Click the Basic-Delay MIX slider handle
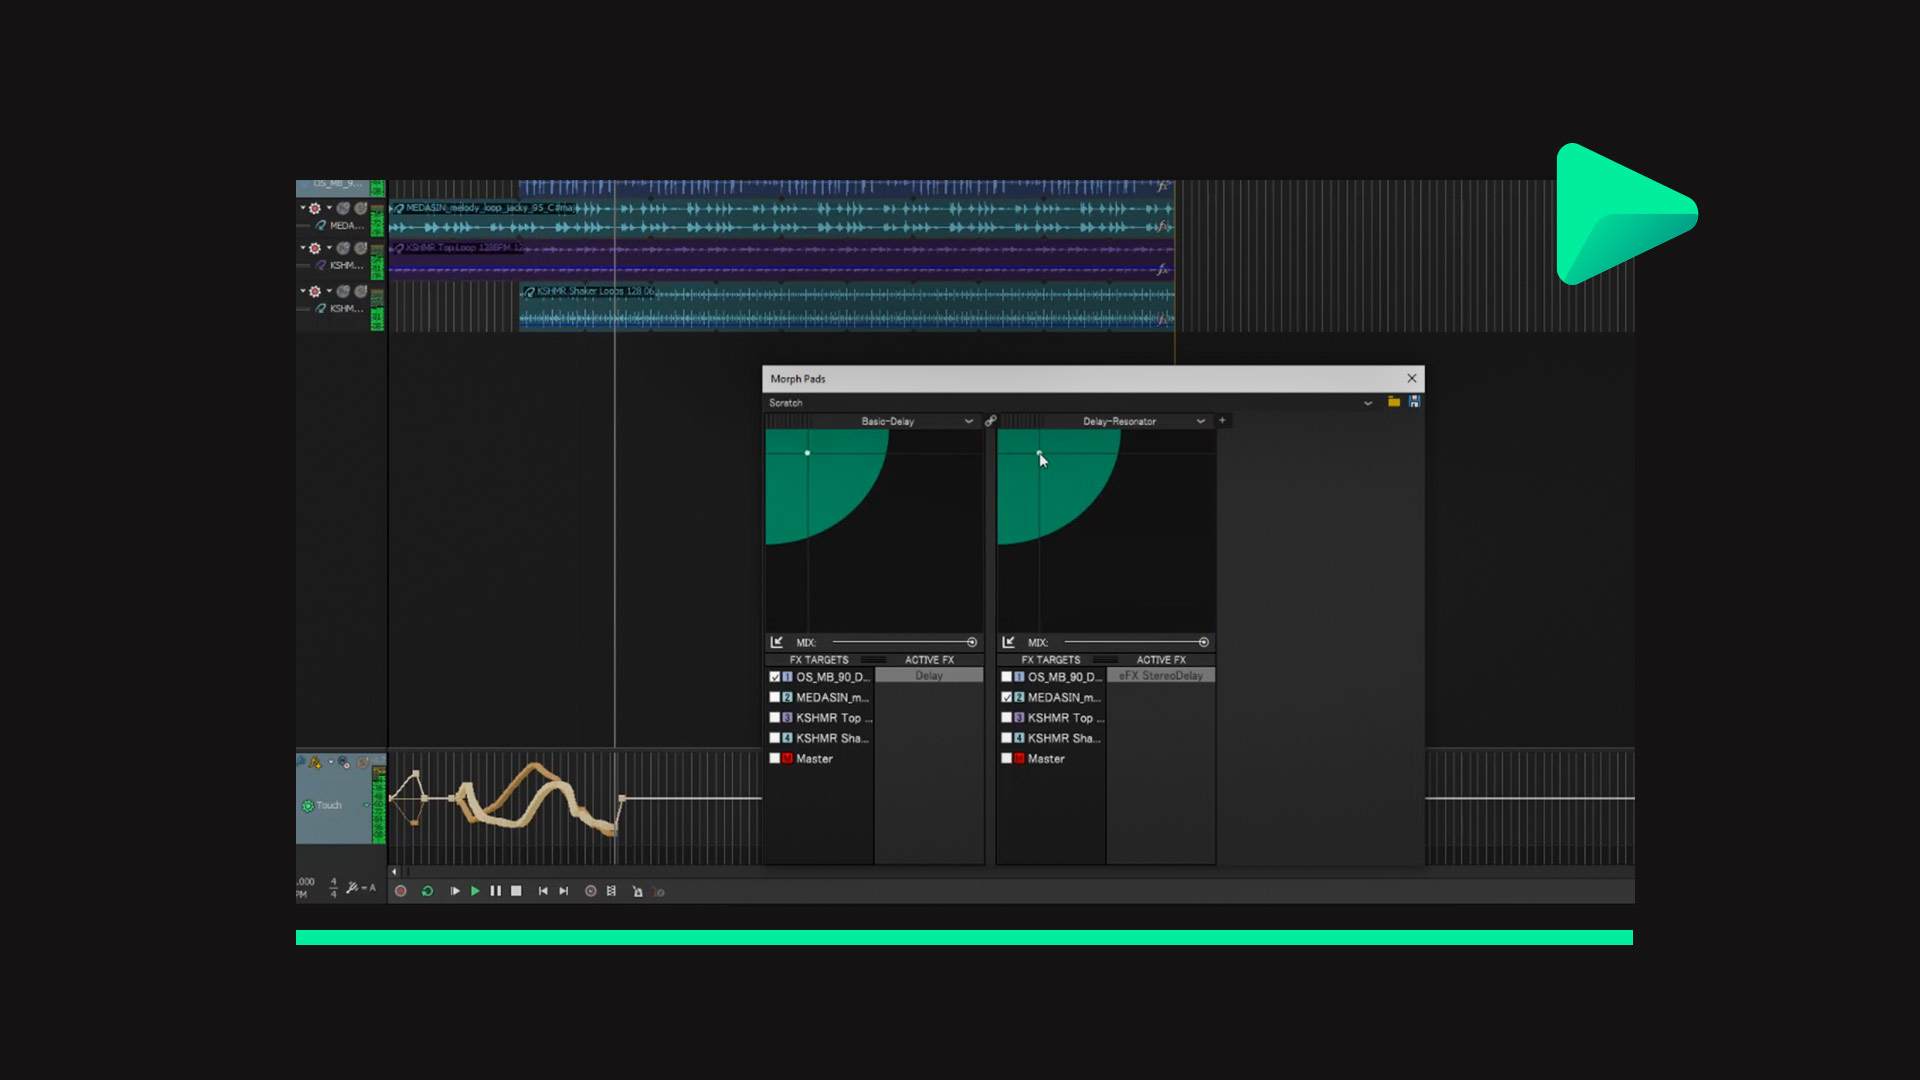The height and width of the screenshot is (1080, 1920). coord(972,642)
